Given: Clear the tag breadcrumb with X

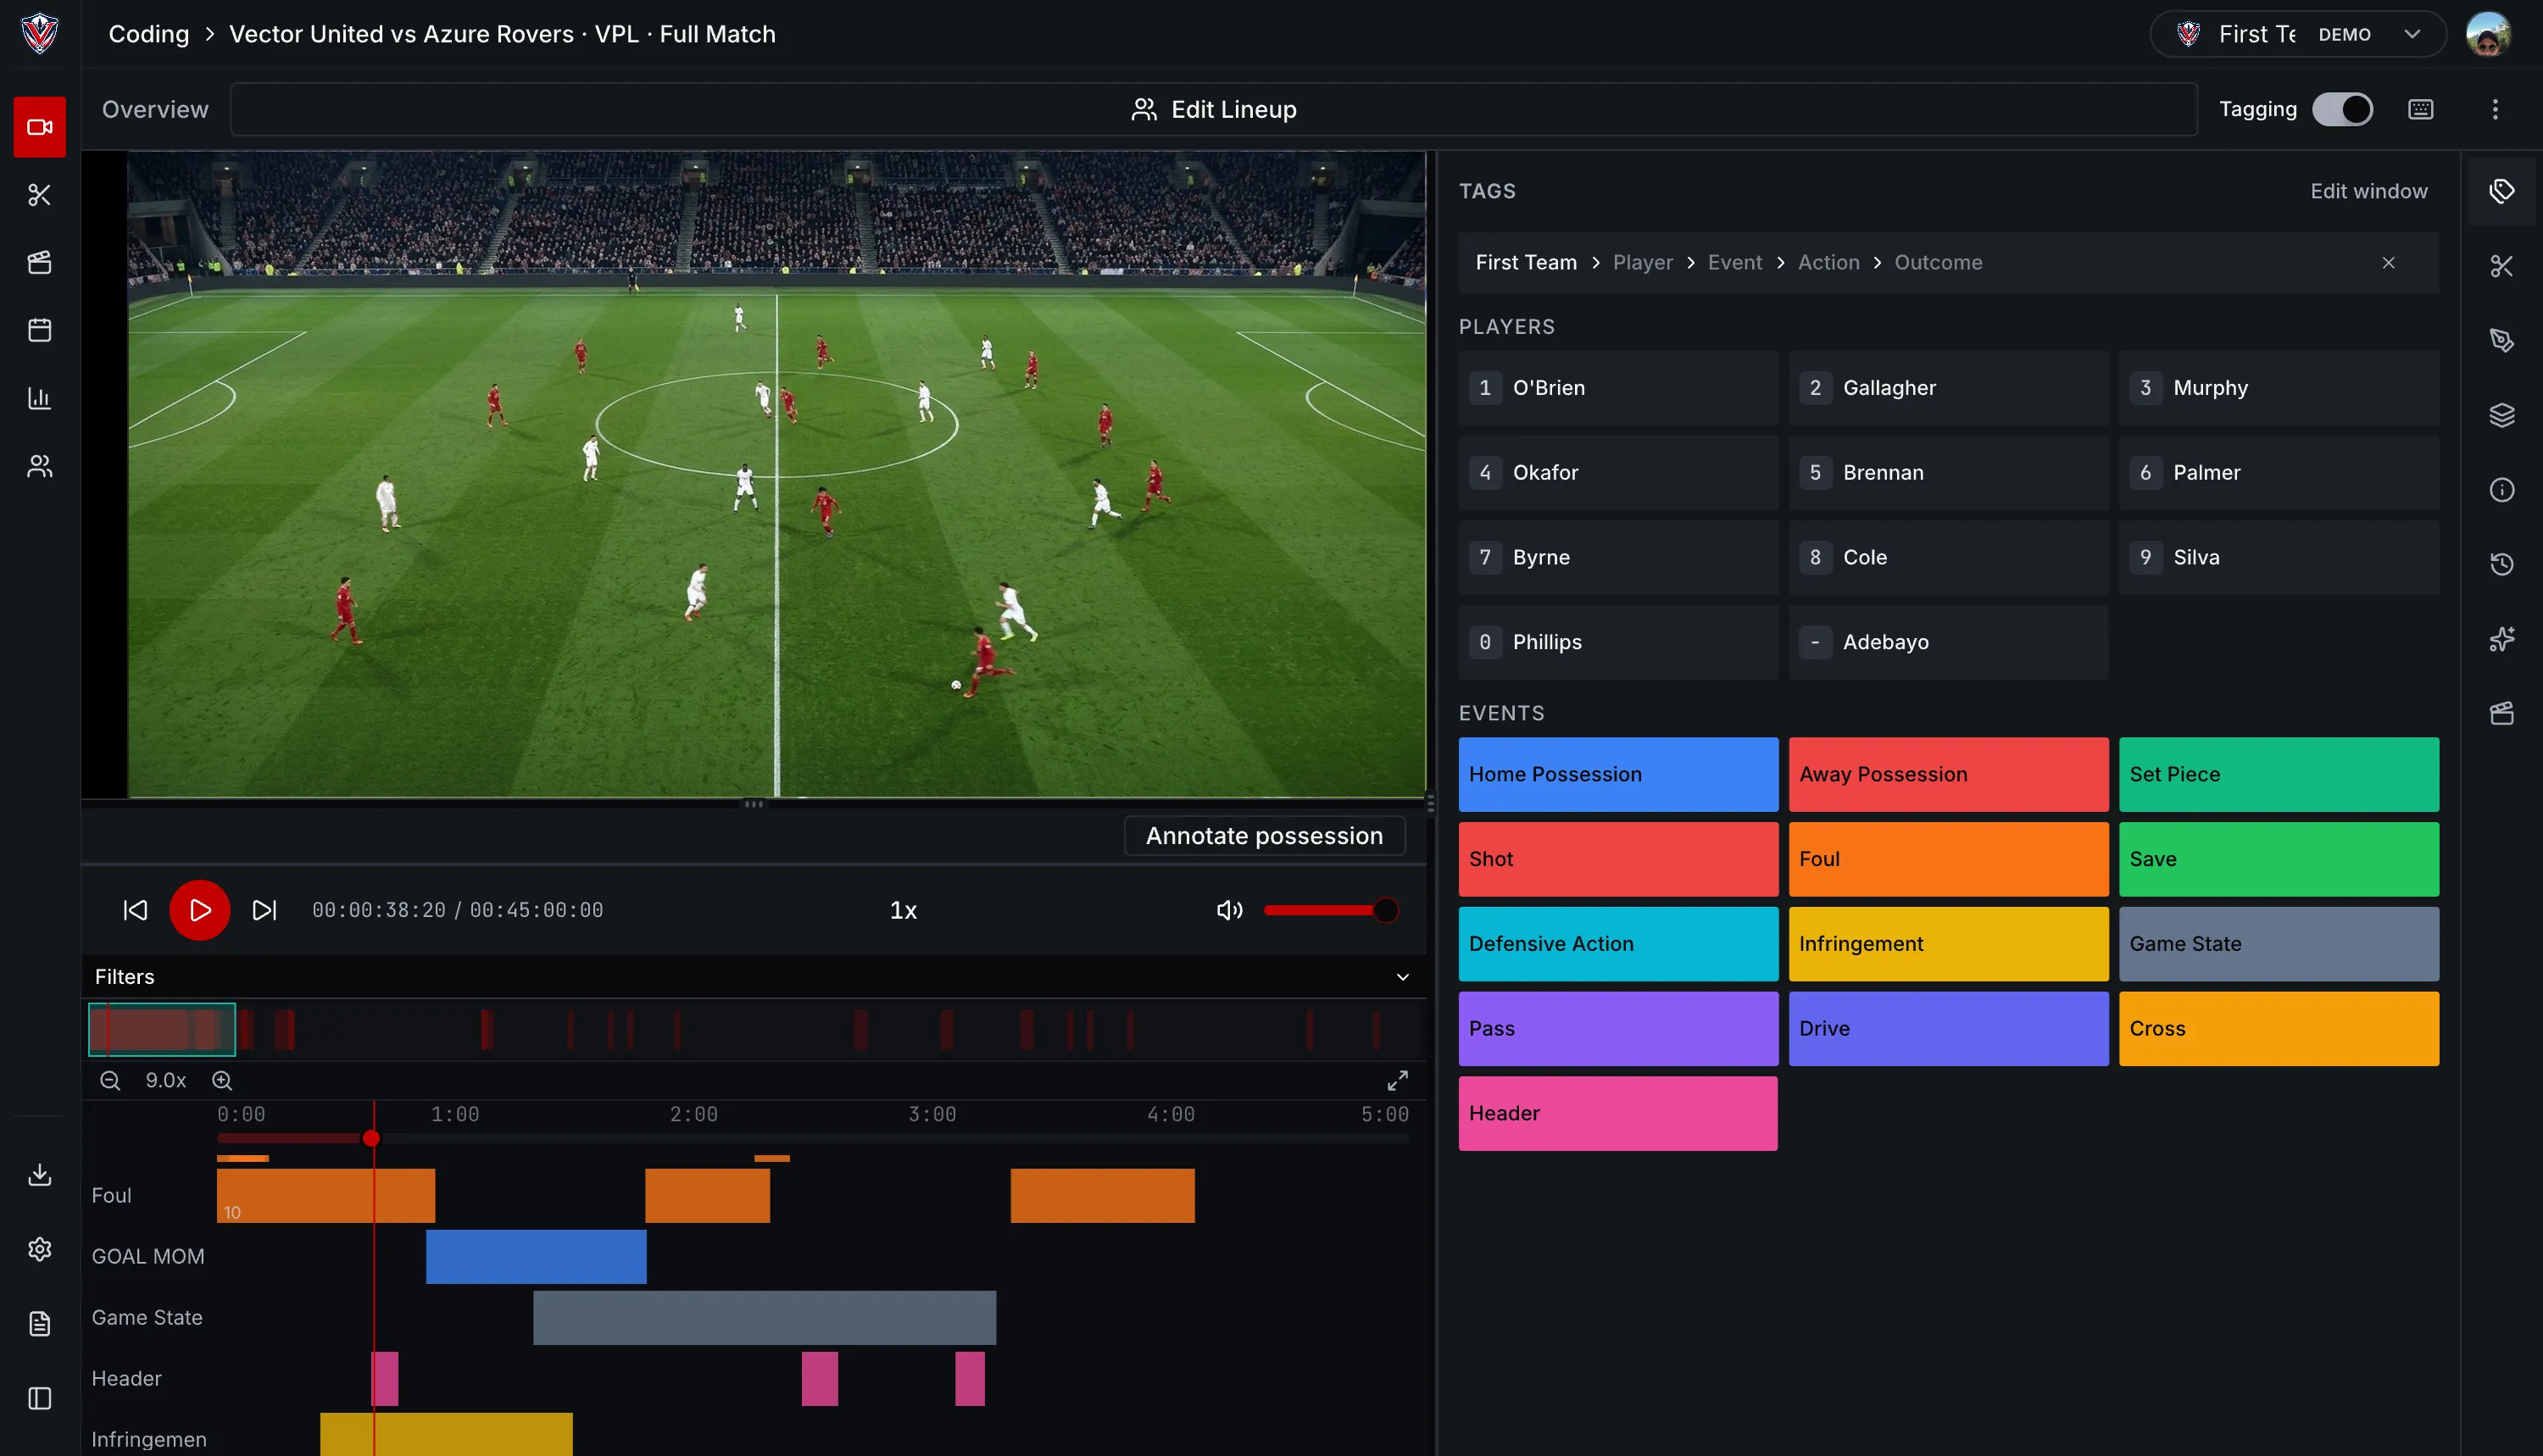Looking at the screenshot, I should coord(2388,263).
